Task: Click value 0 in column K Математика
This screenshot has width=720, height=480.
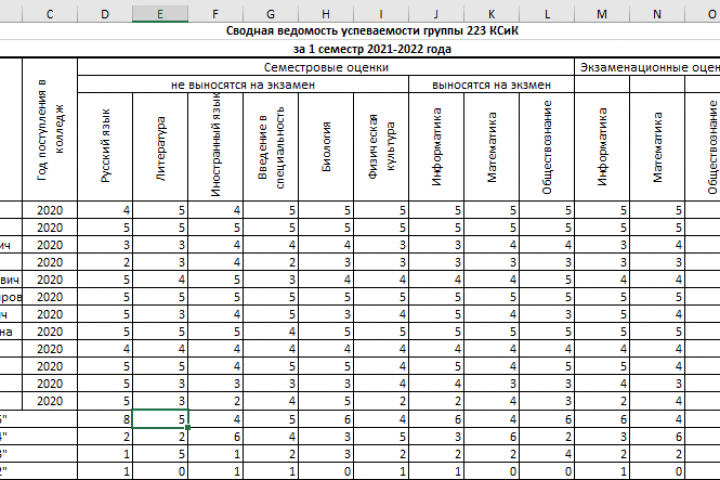Action: [x=492, y=471]
